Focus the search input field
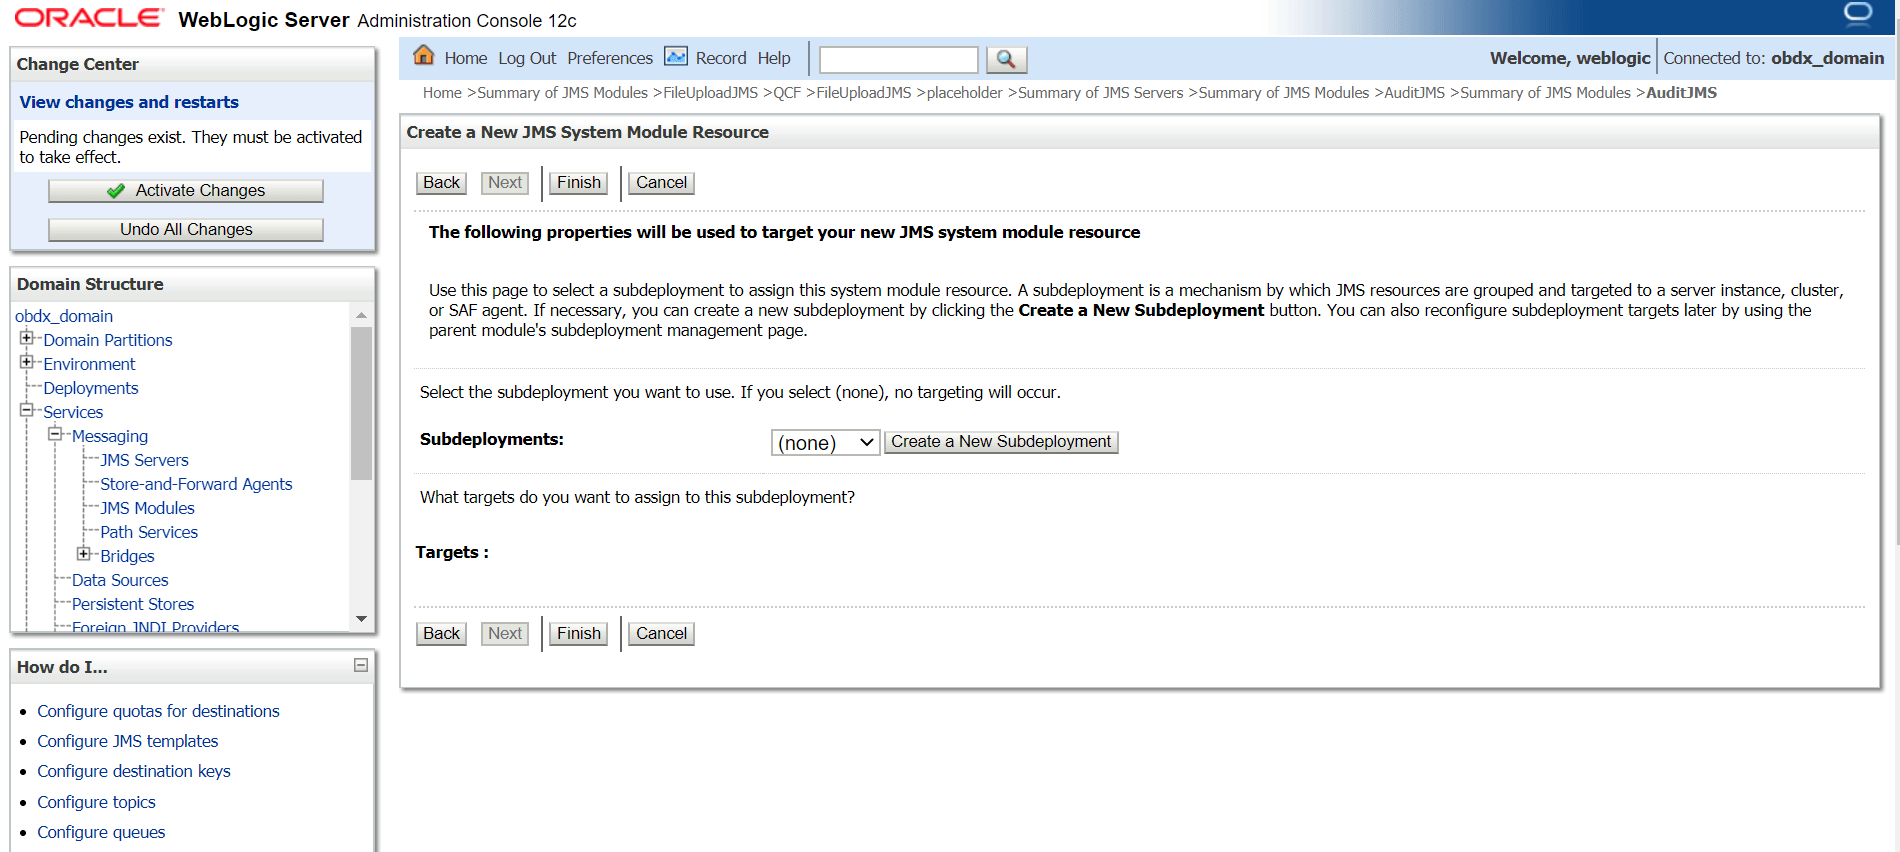The width and height of the screenshot is (1900, 852). point(898,60)
